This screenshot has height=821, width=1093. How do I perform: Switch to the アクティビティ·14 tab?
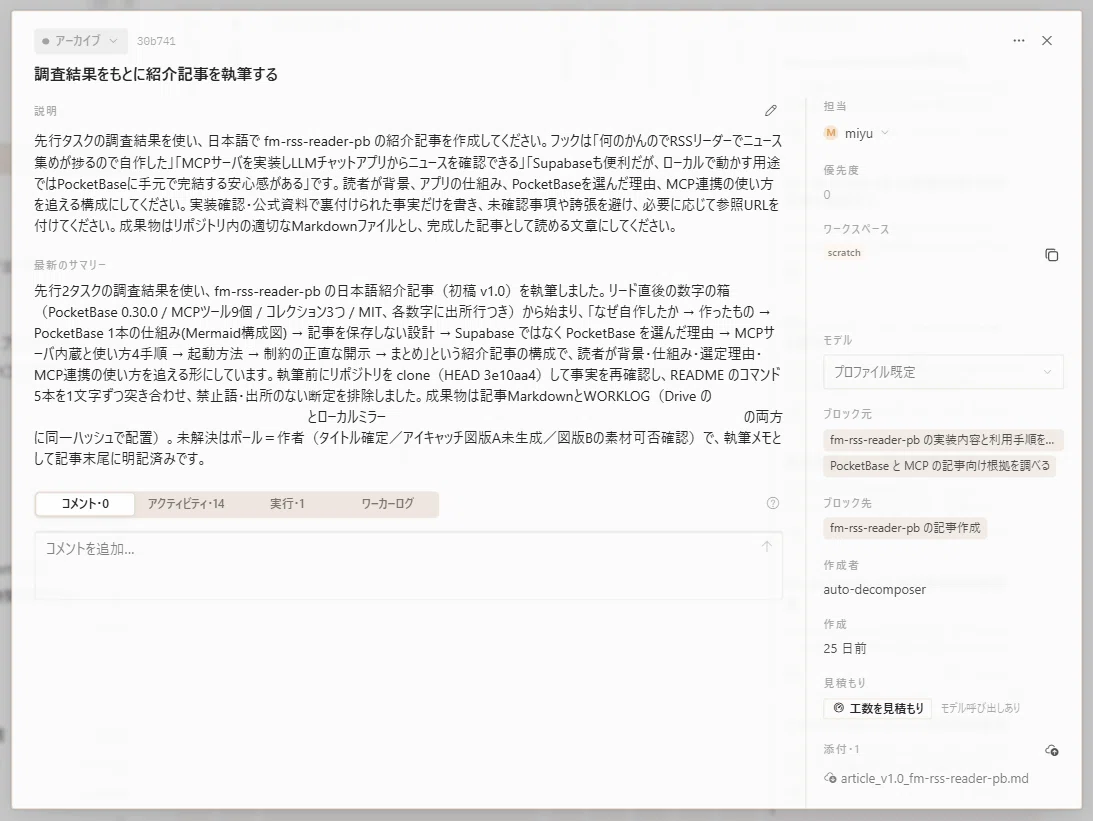pyautogui.click(x=186, y=504)
